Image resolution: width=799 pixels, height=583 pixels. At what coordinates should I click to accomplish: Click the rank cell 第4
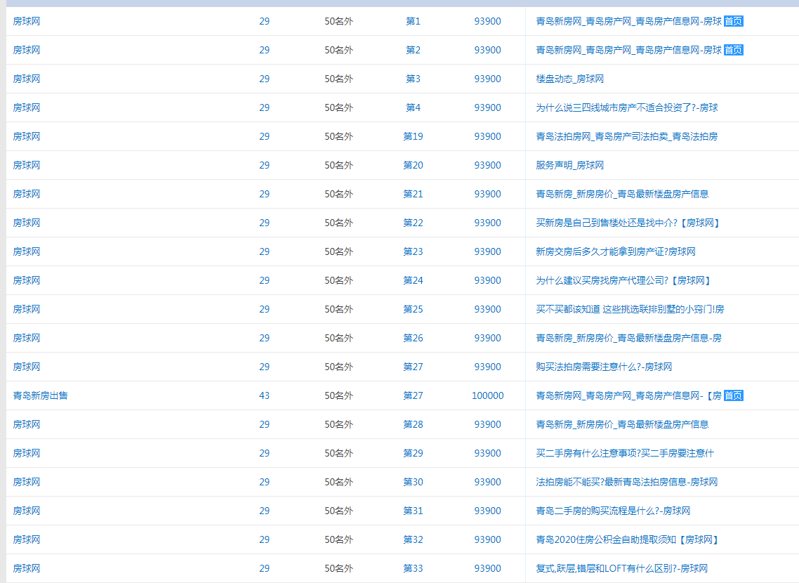coord(413,108)
